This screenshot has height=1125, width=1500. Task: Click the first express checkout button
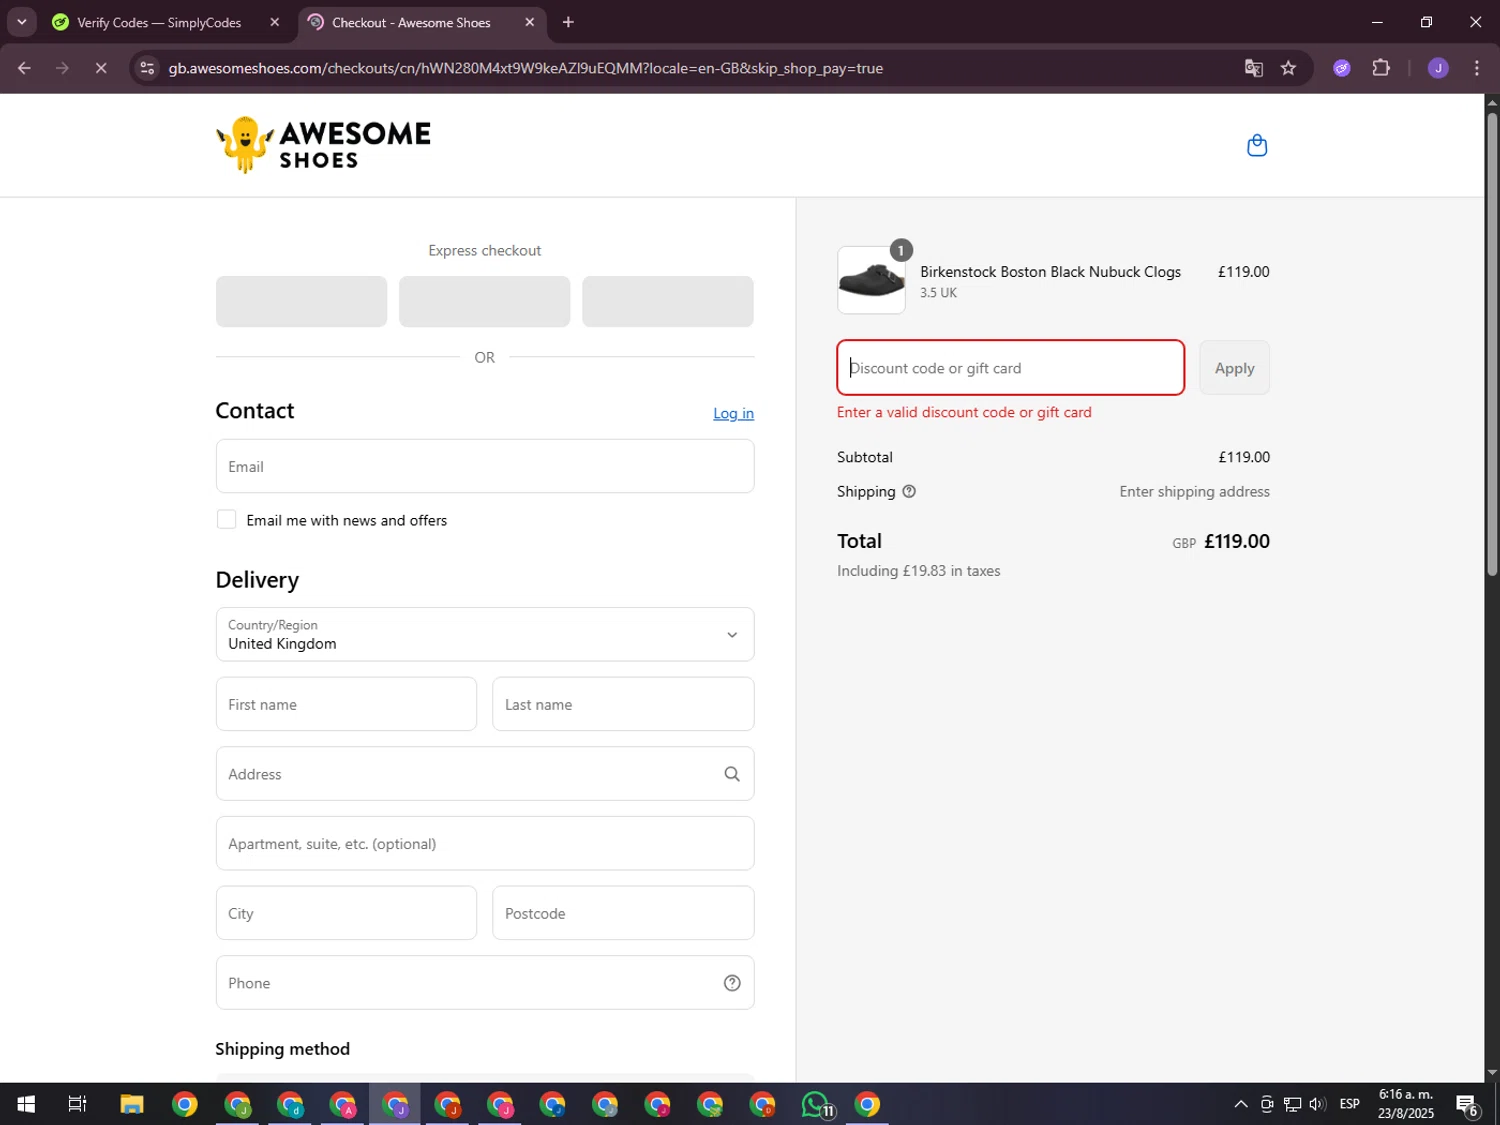pos(301,301)
